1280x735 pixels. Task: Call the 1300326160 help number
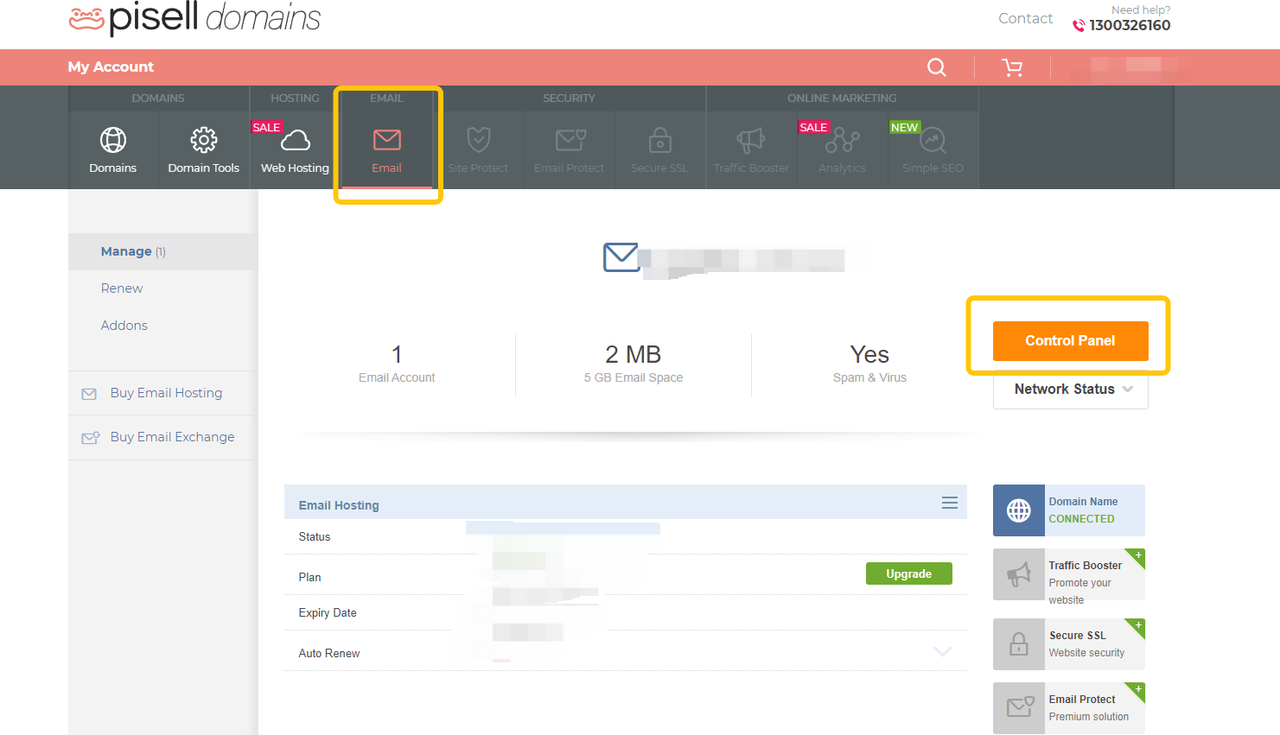coord(1130,26)
